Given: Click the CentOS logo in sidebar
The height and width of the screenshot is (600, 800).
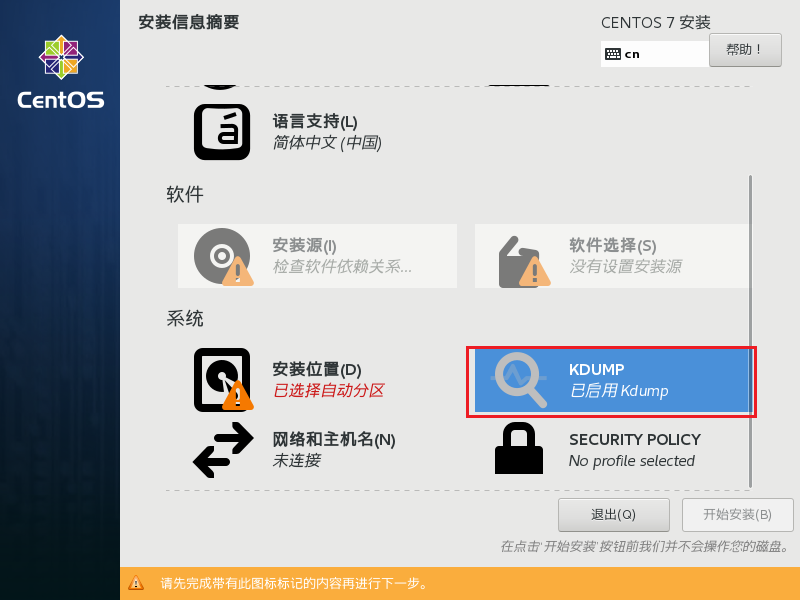Looking at the screenshot, I should pos(61,72).
